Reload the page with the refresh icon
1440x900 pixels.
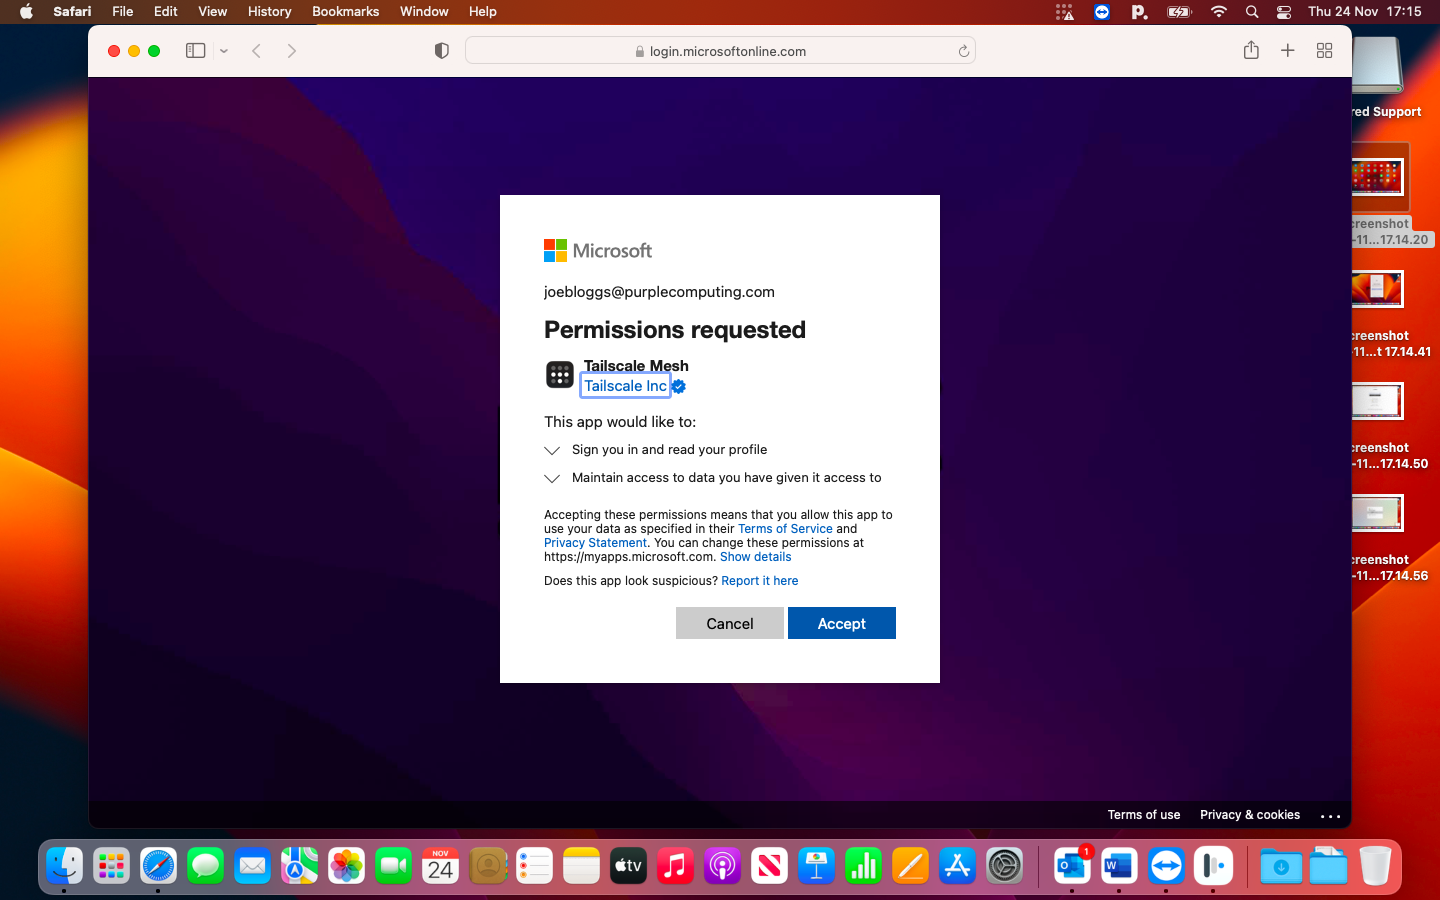click(x=963, y=51)
